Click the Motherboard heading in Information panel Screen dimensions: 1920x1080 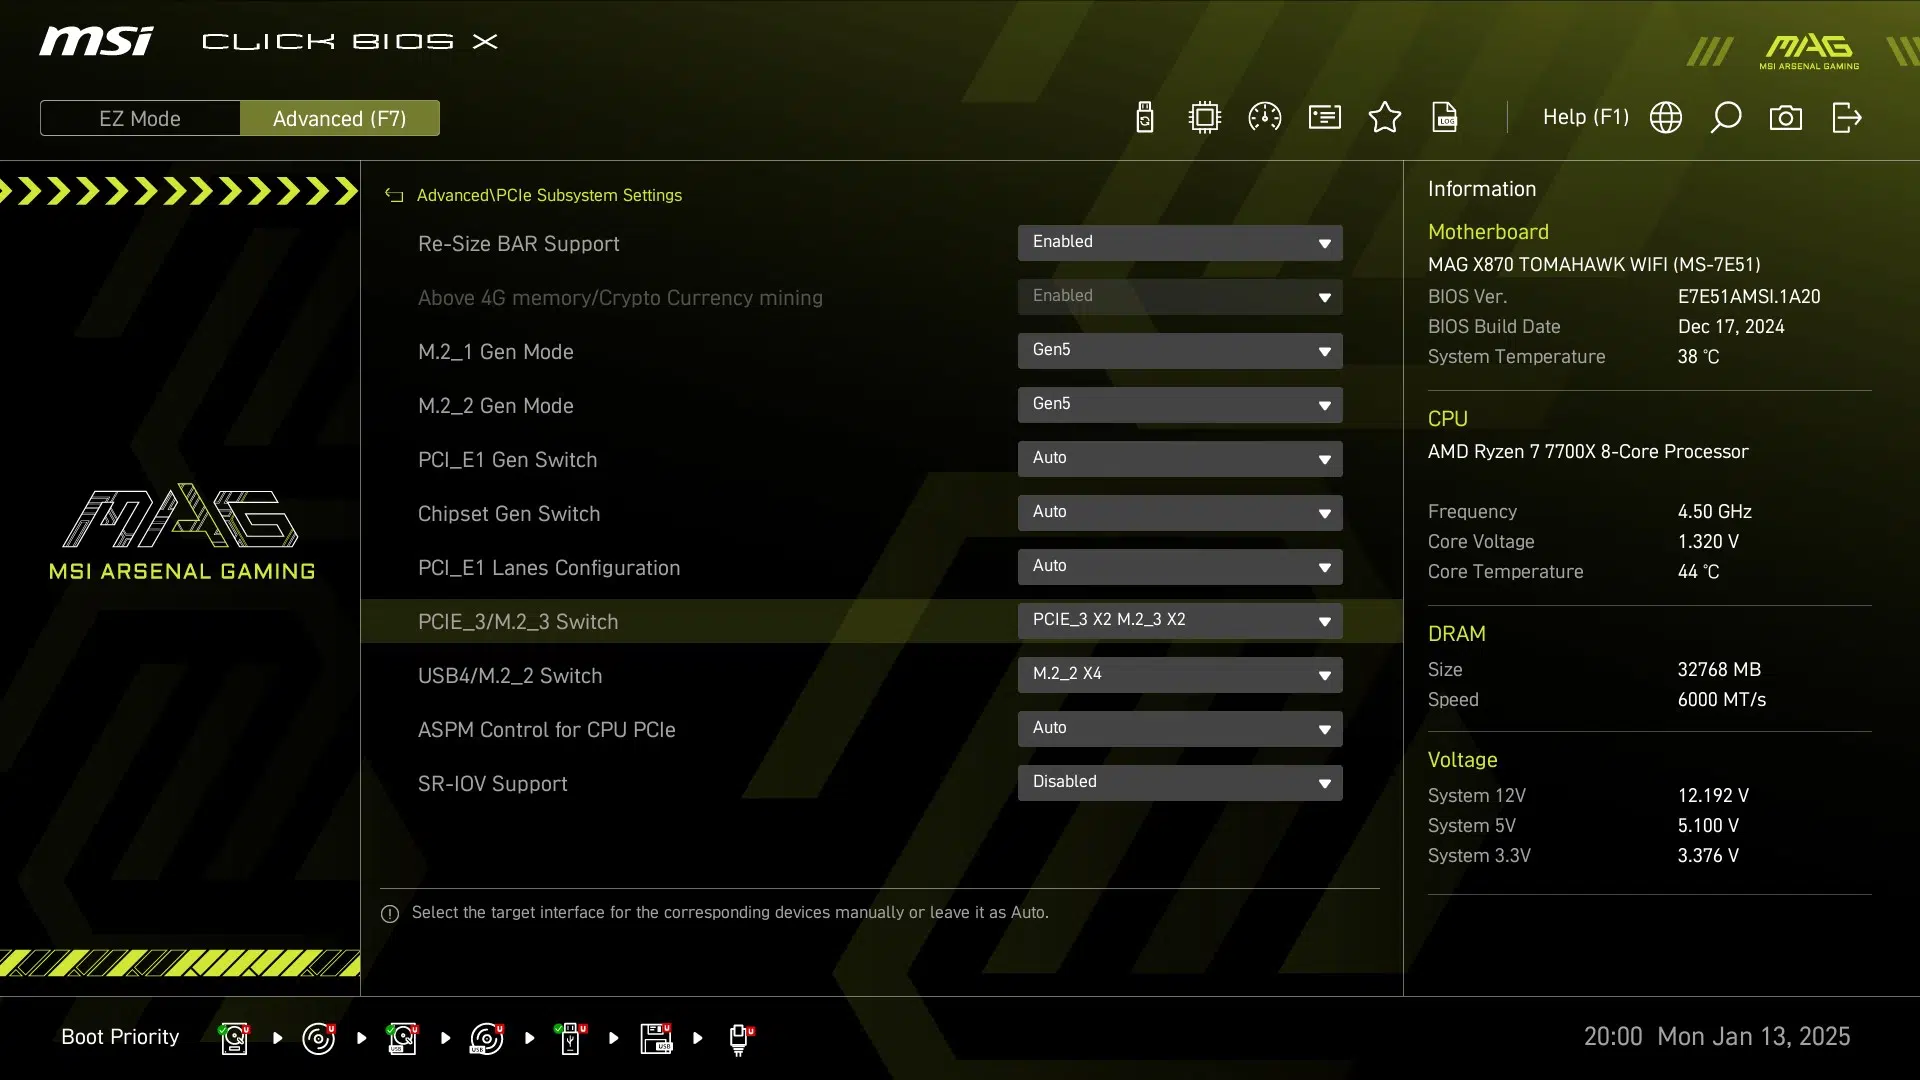point(1488,232)
